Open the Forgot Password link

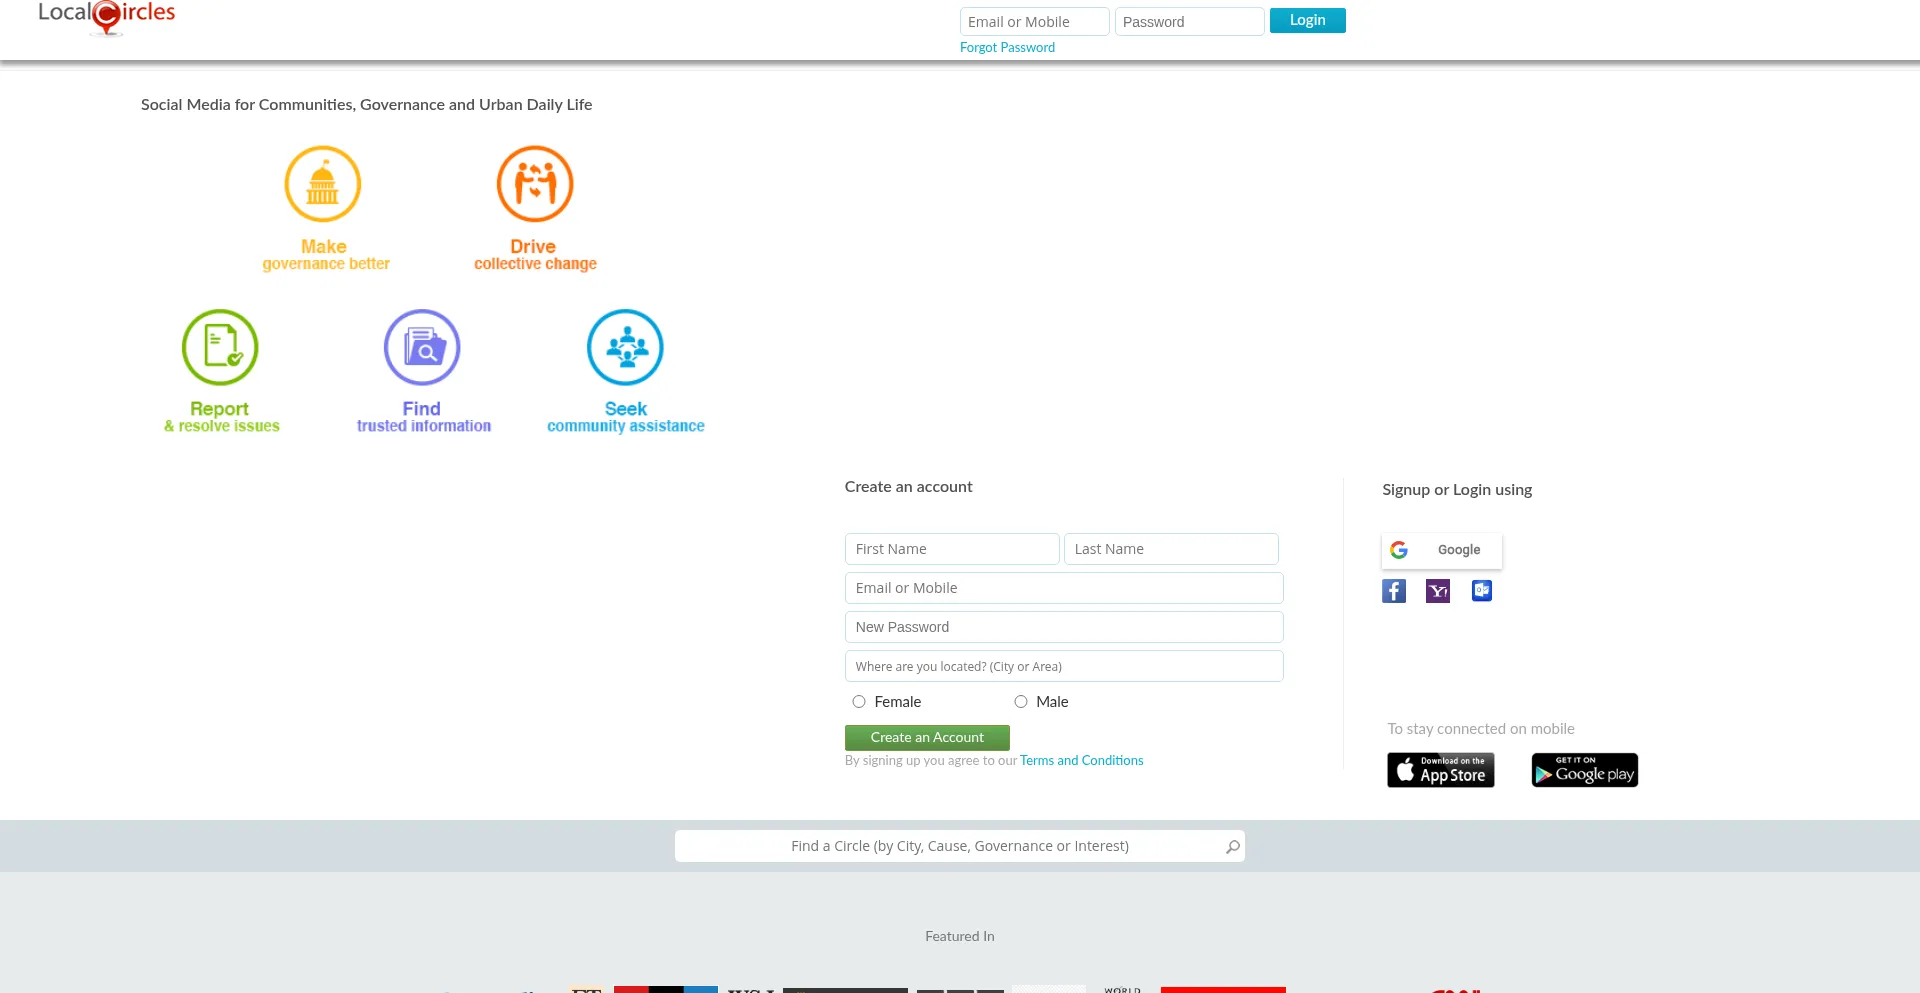click(x=1007, y=47)
